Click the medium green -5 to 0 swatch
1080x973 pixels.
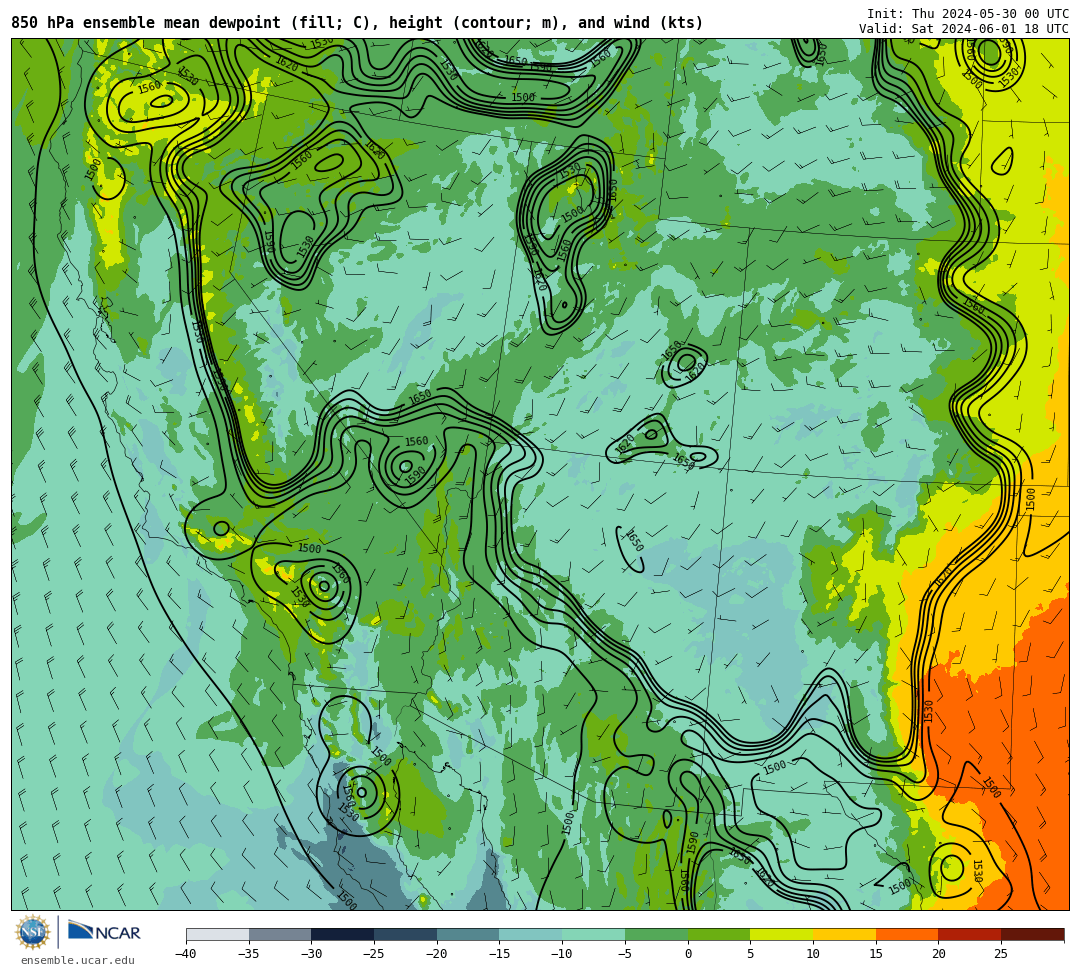point(656,934)
